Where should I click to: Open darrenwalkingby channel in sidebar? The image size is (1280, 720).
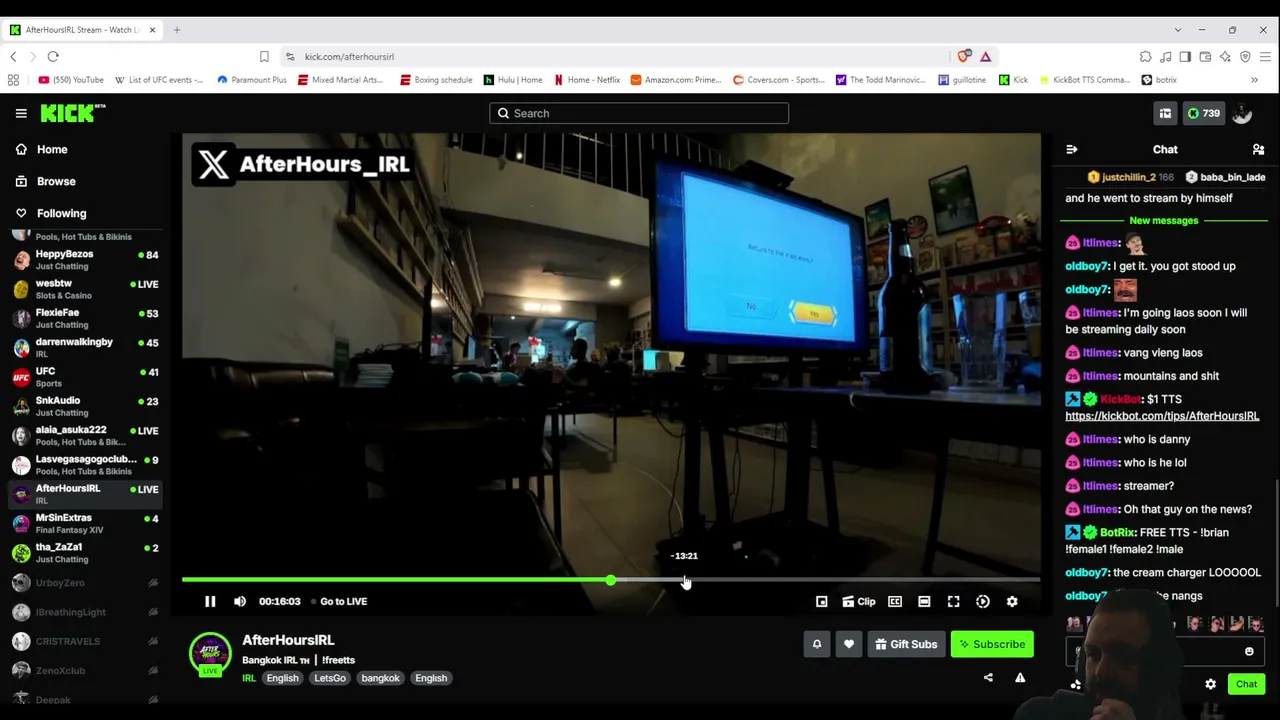pyautogui.click(x=84, y=347)
